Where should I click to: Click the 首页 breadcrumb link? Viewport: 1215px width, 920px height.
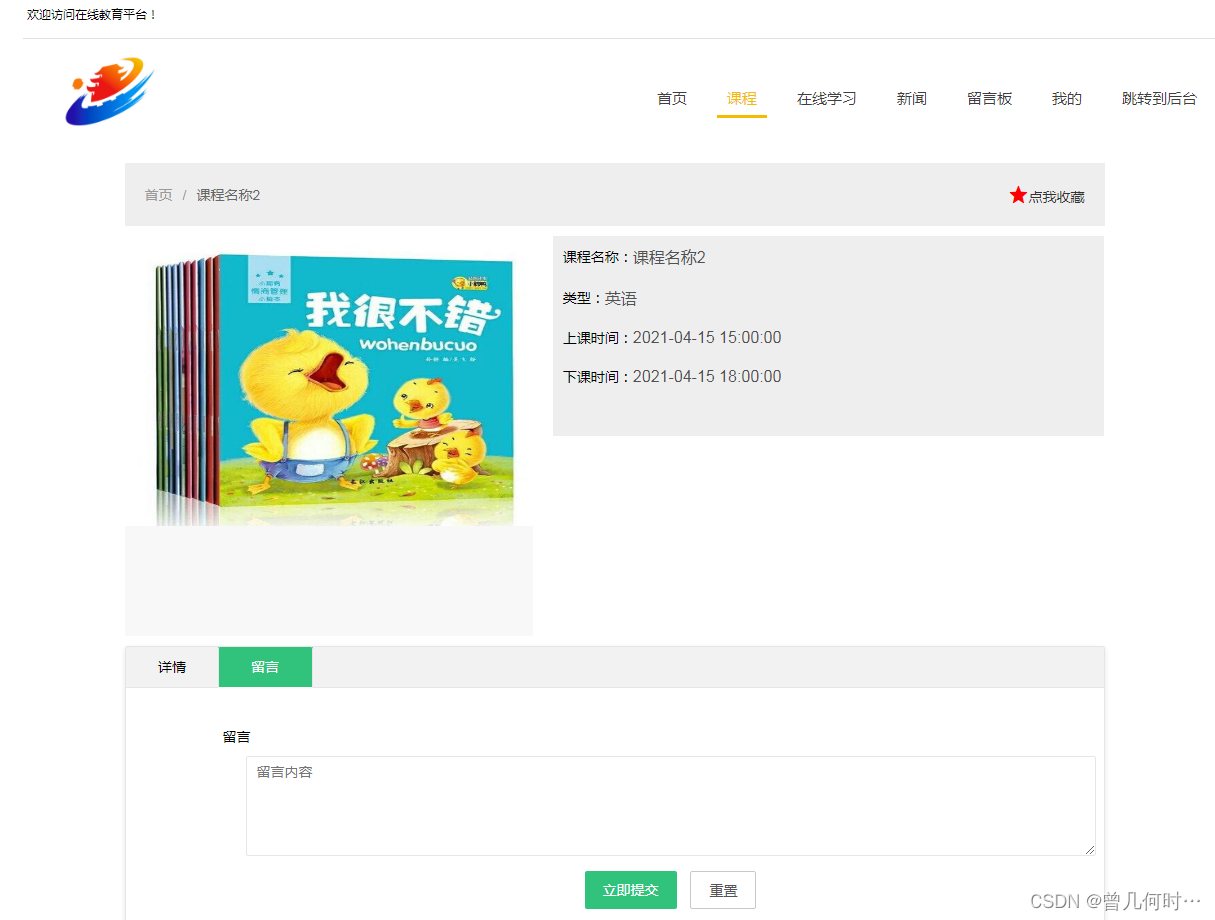(158, 195)
